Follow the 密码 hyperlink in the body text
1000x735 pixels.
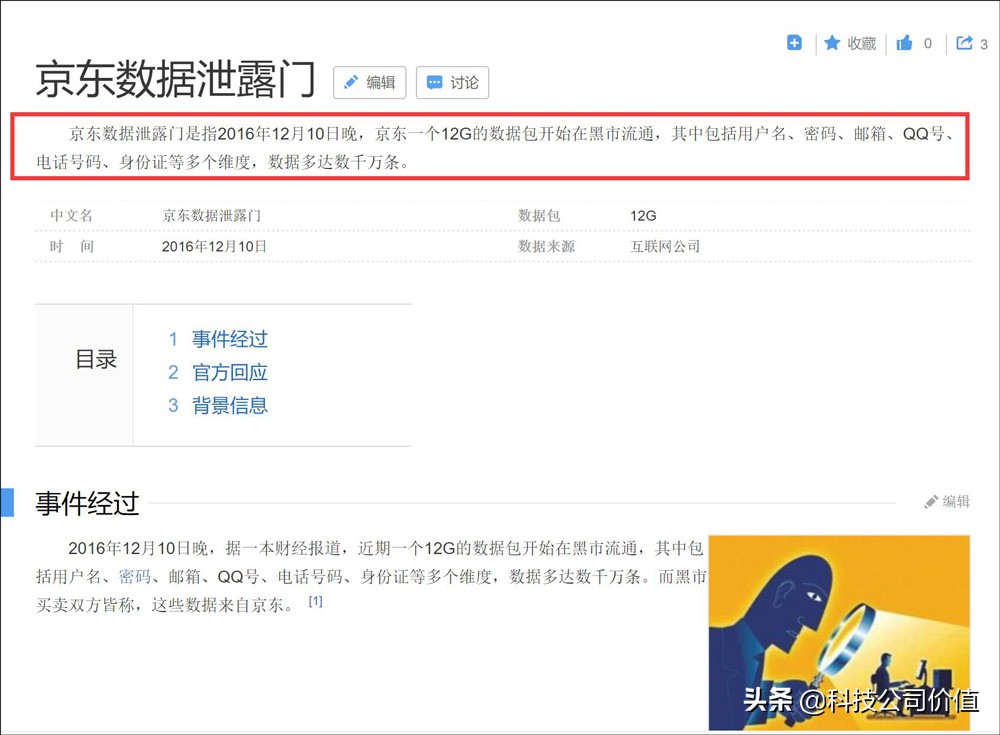[134, 576]
